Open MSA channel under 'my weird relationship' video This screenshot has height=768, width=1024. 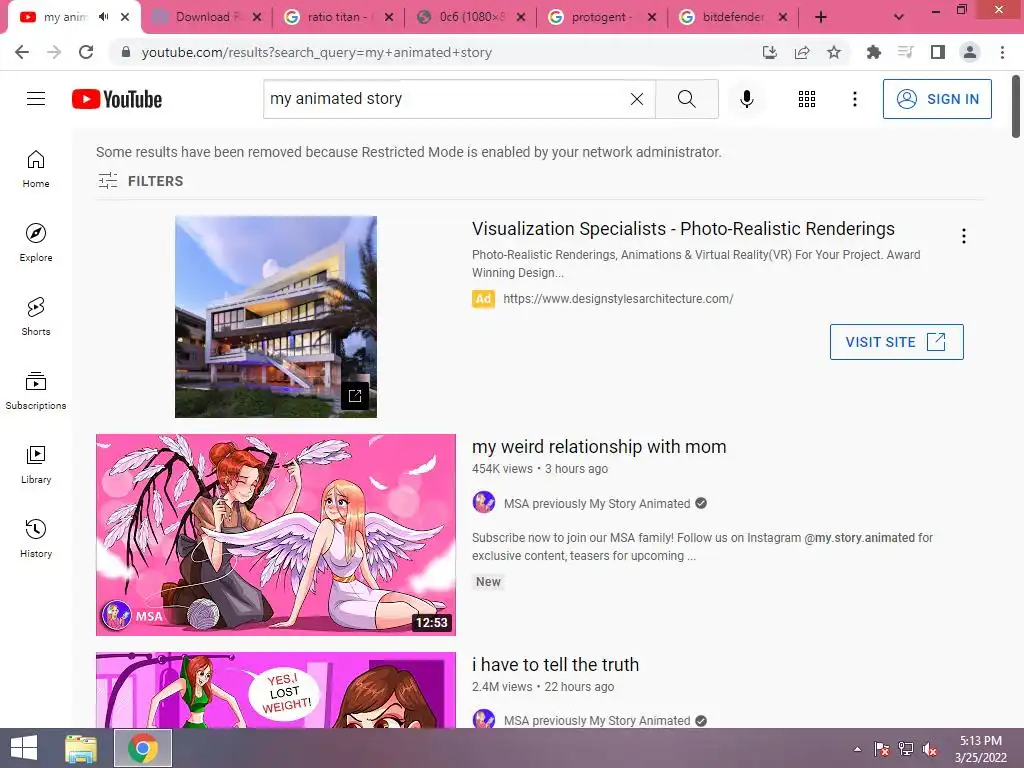click(596, 504)
